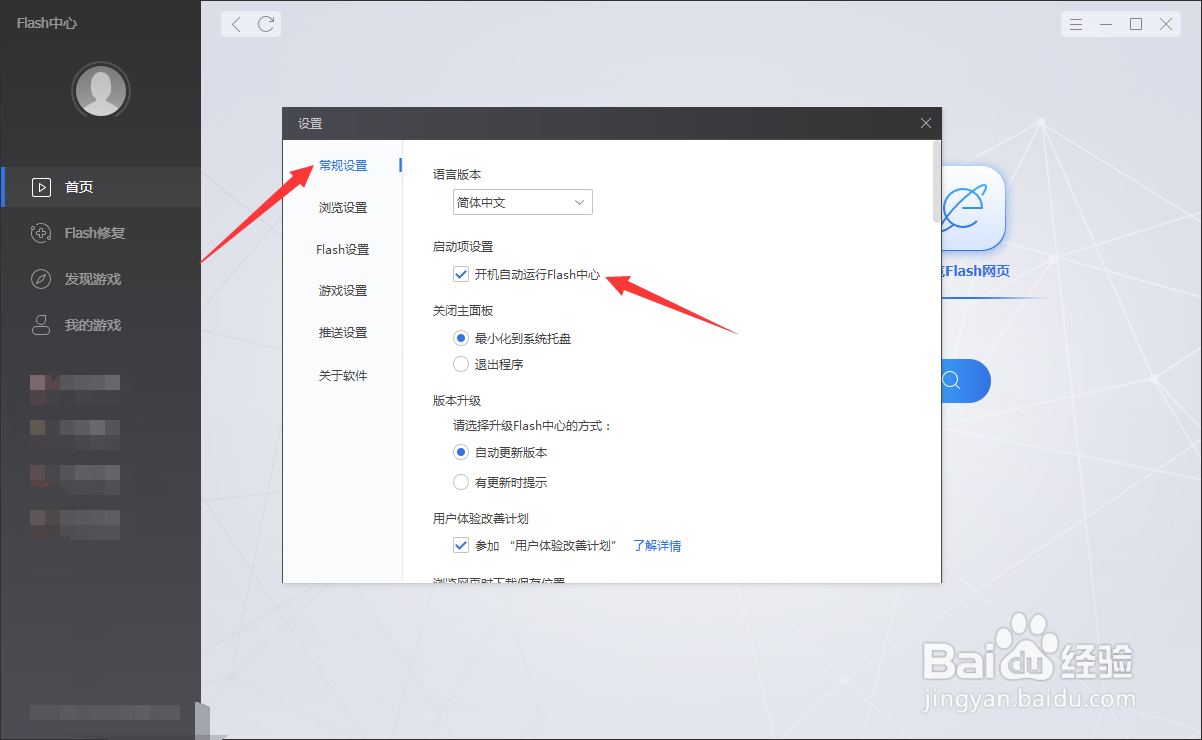
Task: Click the user avatar icon
Action: pos(101,91)
